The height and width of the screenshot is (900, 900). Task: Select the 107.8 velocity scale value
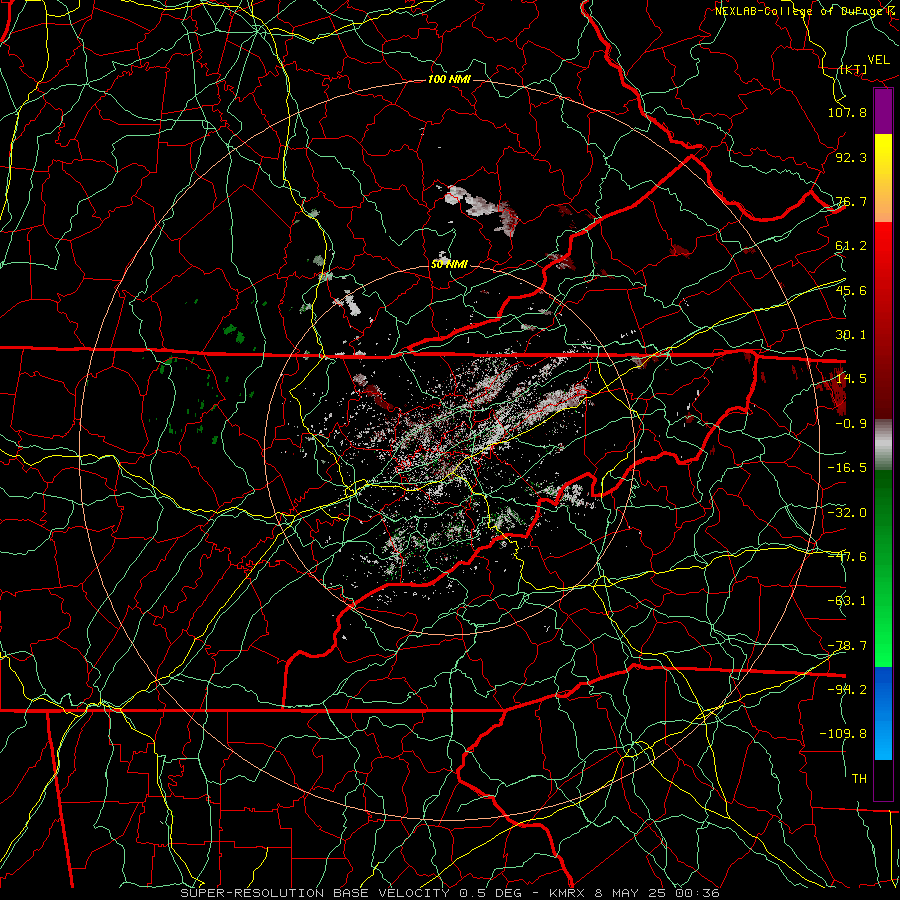click(847, 112)
